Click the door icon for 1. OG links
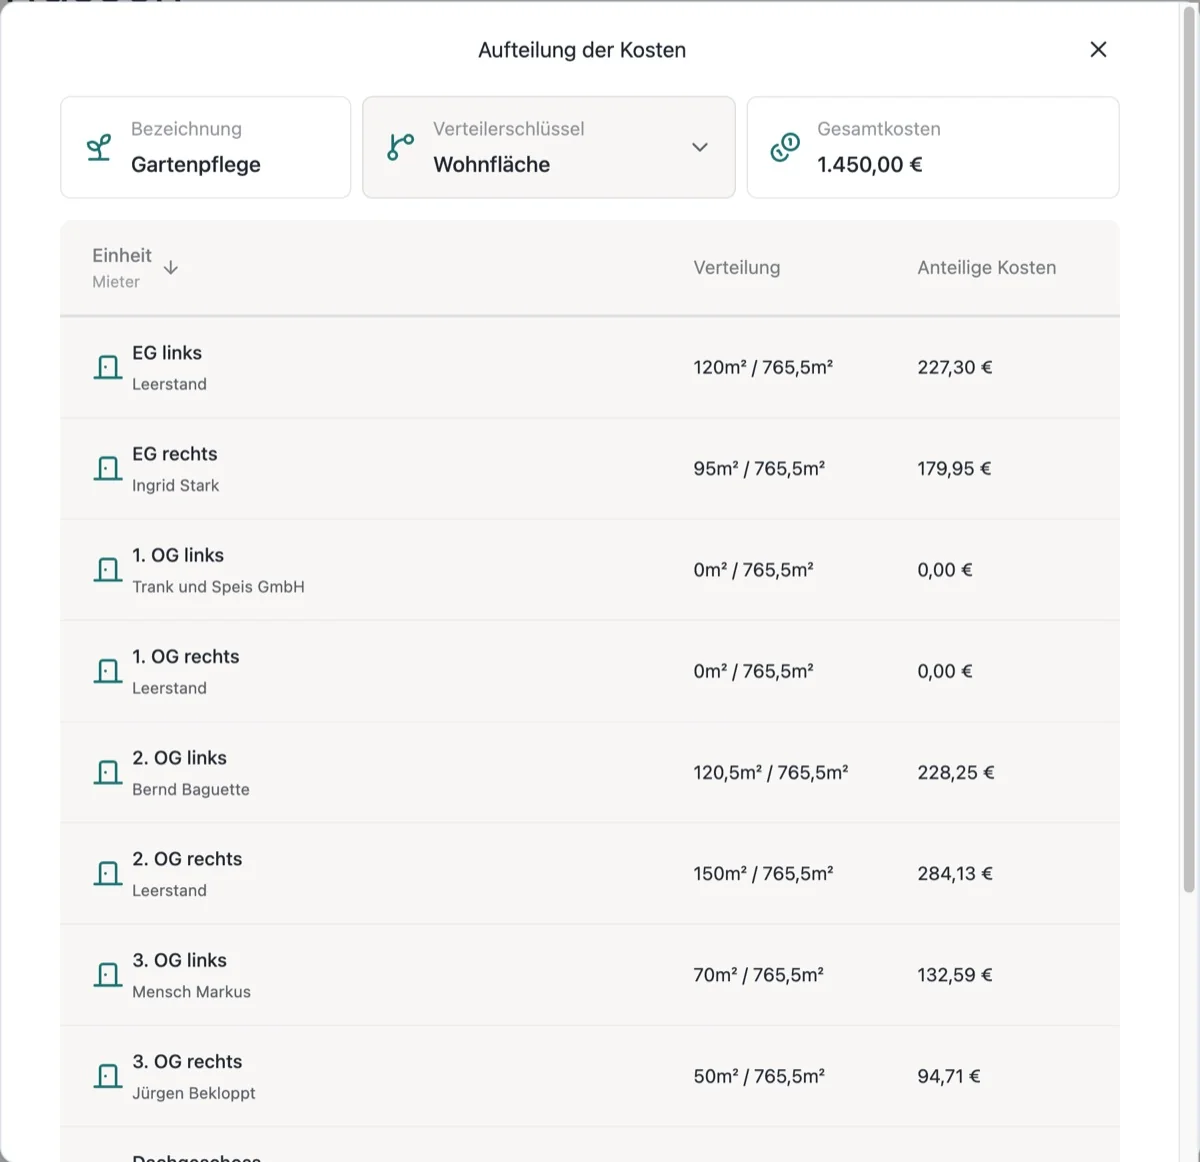The width and height of the screenshot is (1200, 1162). click(108, 570)
